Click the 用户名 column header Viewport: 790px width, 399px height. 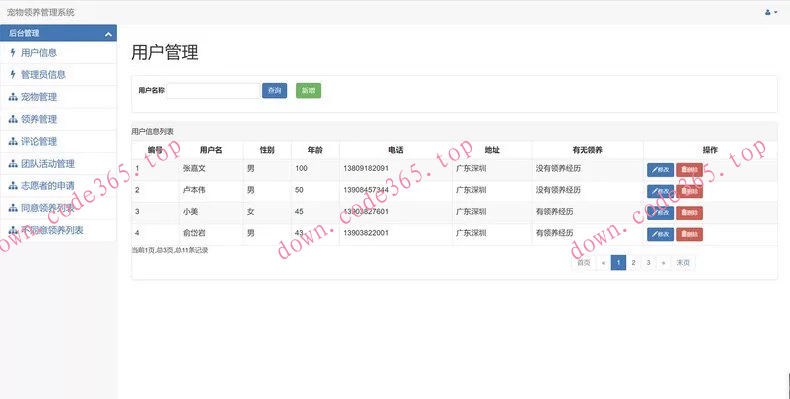[211, 150]
